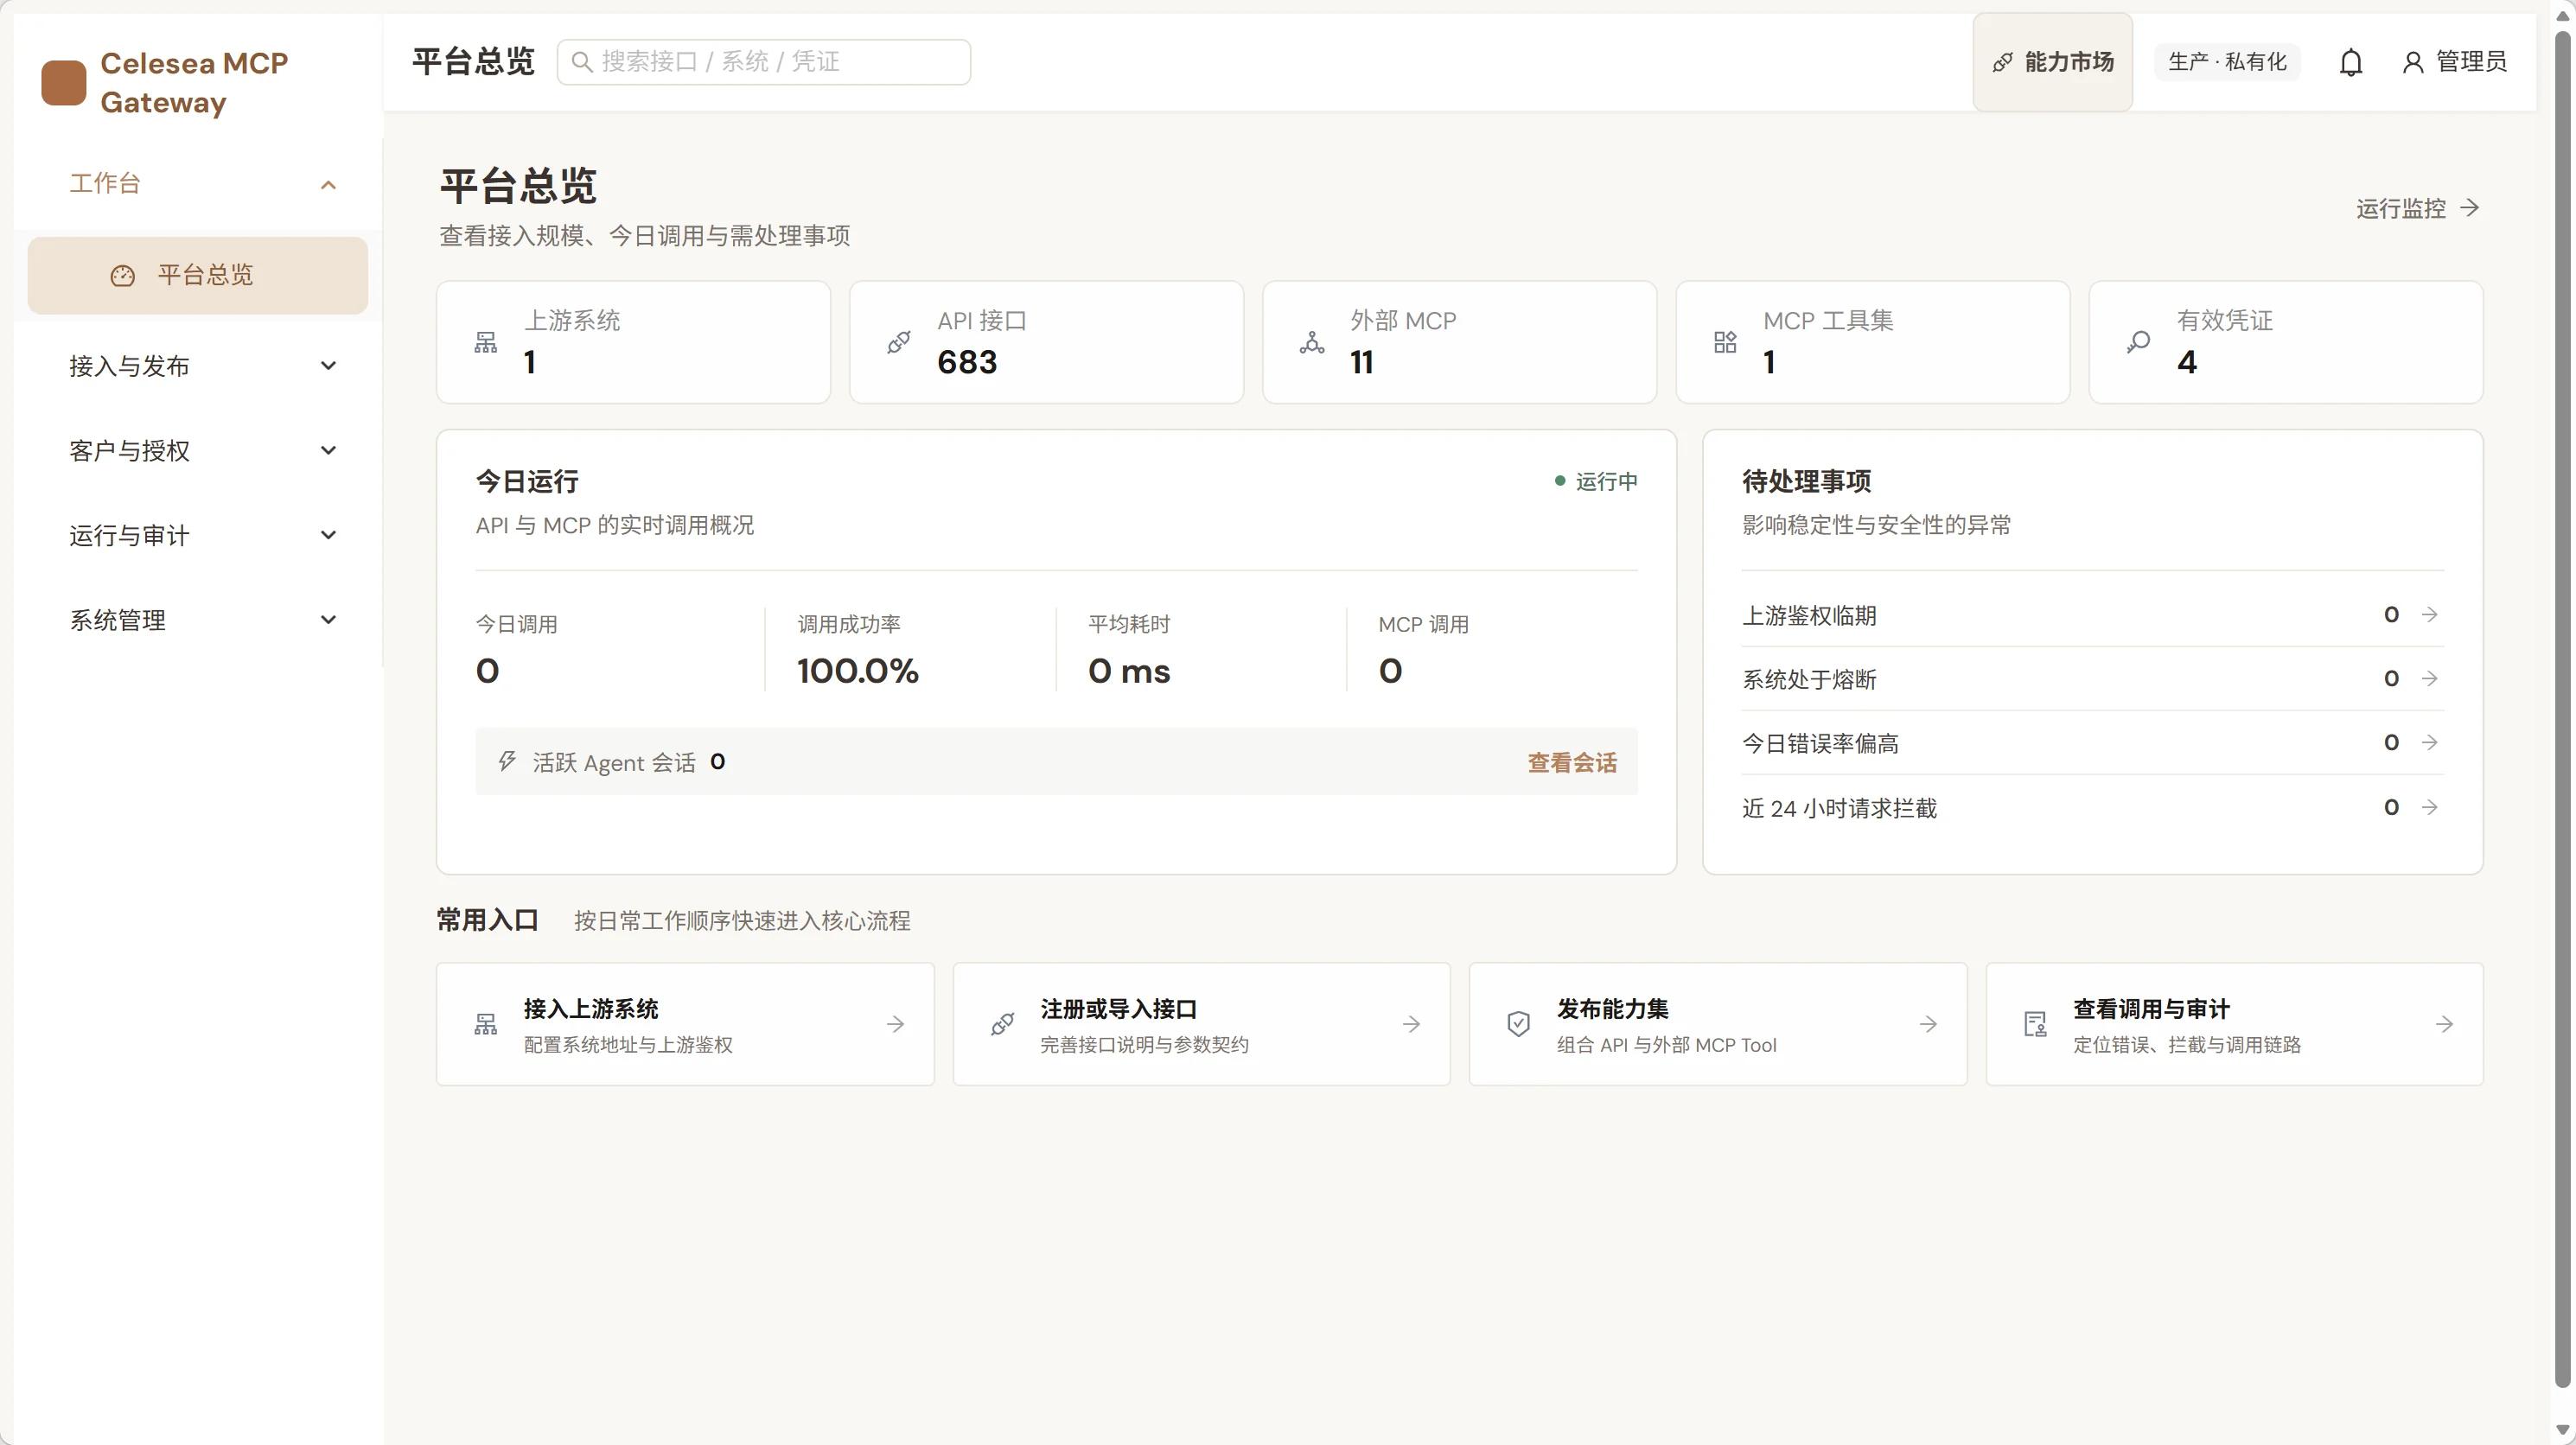Click the Celesea MCP Gateway logo square
This screenshot has height=1445, width=2576.
(x=63, y=83)
